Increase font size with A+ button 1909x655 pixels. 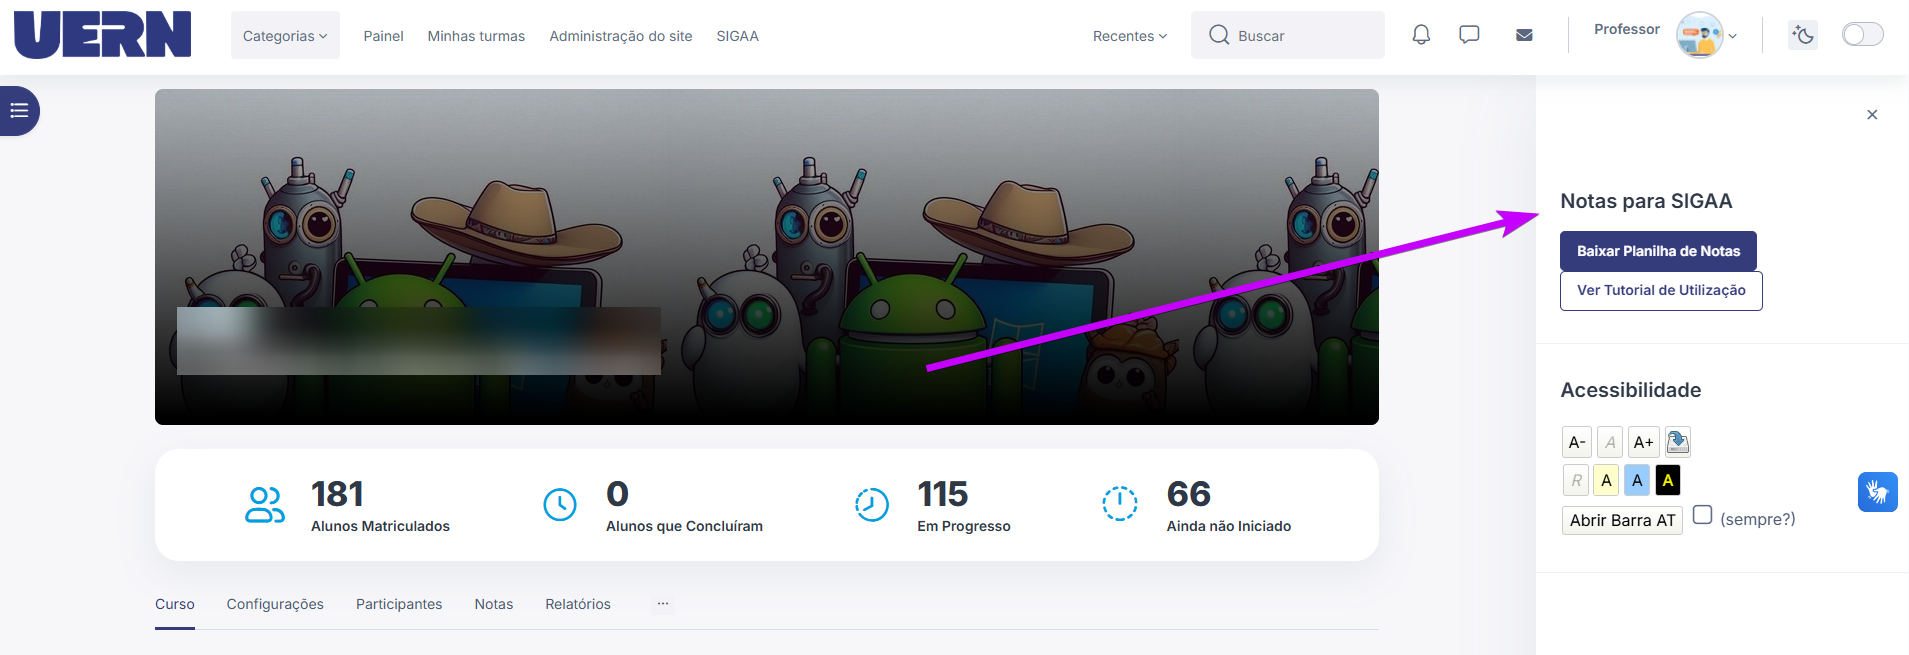1643,442
